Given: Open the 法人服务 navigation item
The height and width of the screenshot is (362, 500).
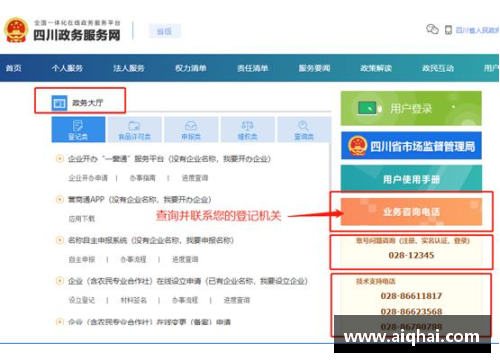Looking at the screenshot, I should pyautogui.click(x=129, y=68).
